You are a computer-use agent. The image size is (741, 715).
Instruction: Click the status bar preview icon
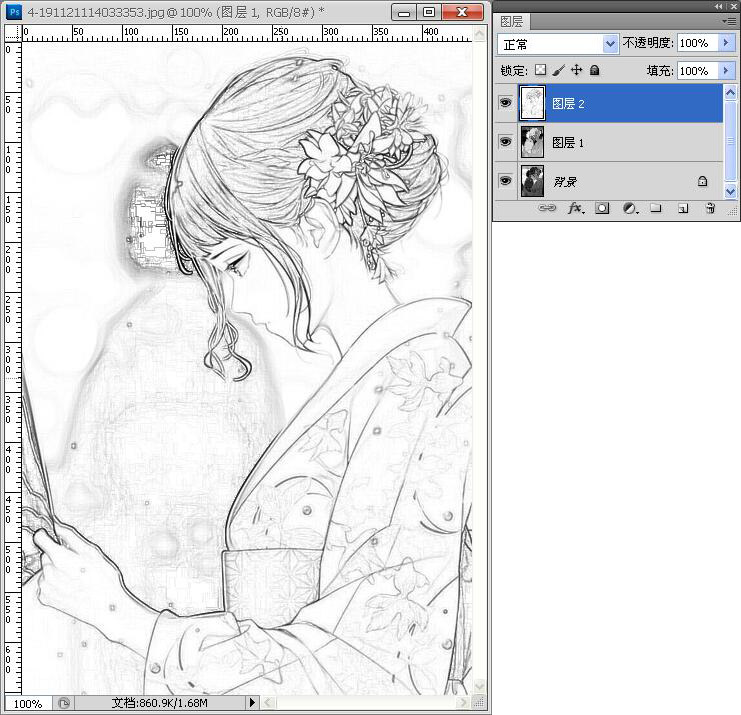click(x=64, y=703)
